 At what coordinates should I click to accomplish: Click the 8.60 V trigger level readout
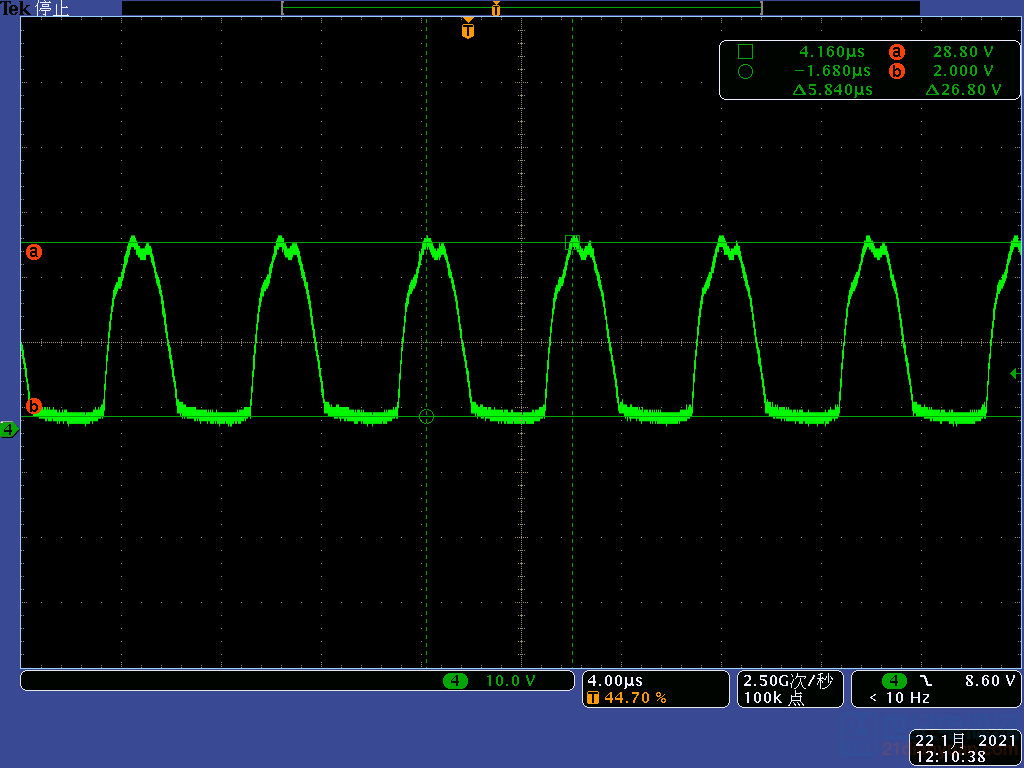(990, 680)
